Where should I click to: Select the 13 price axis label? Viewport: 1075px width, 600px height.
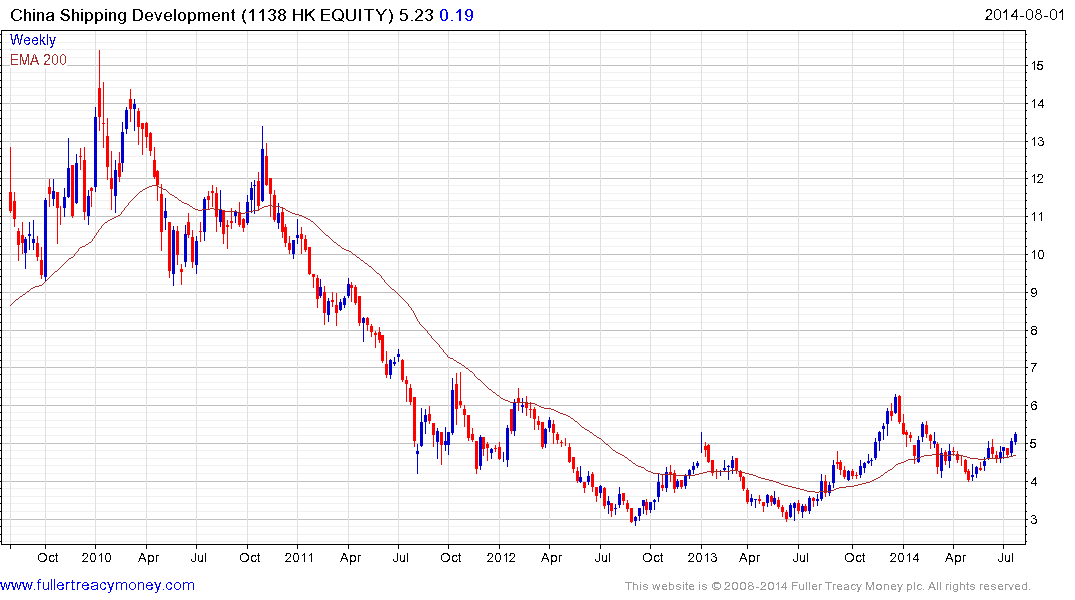click(x=1037, y=141)
